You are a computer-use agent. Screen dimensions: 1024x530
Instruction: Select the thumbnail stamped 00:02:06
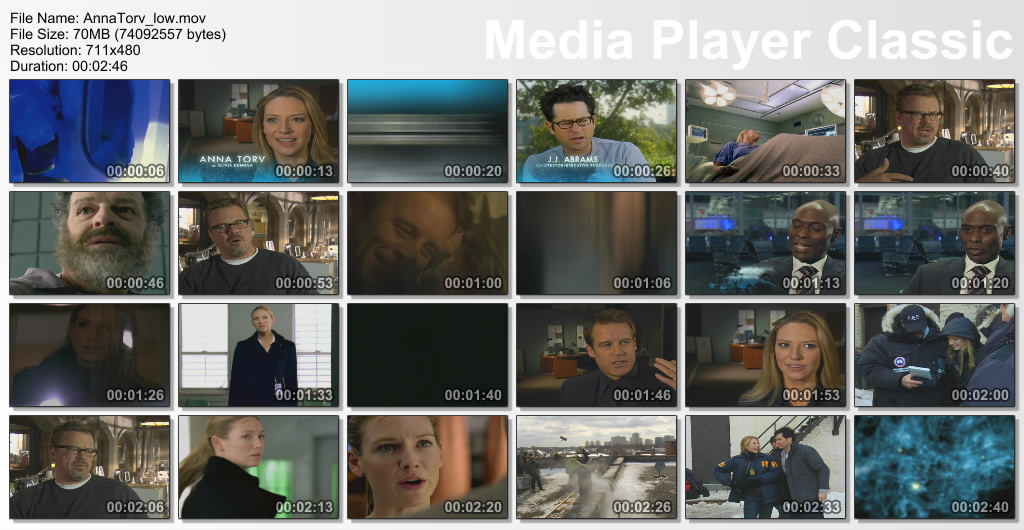tap(89, 467)
